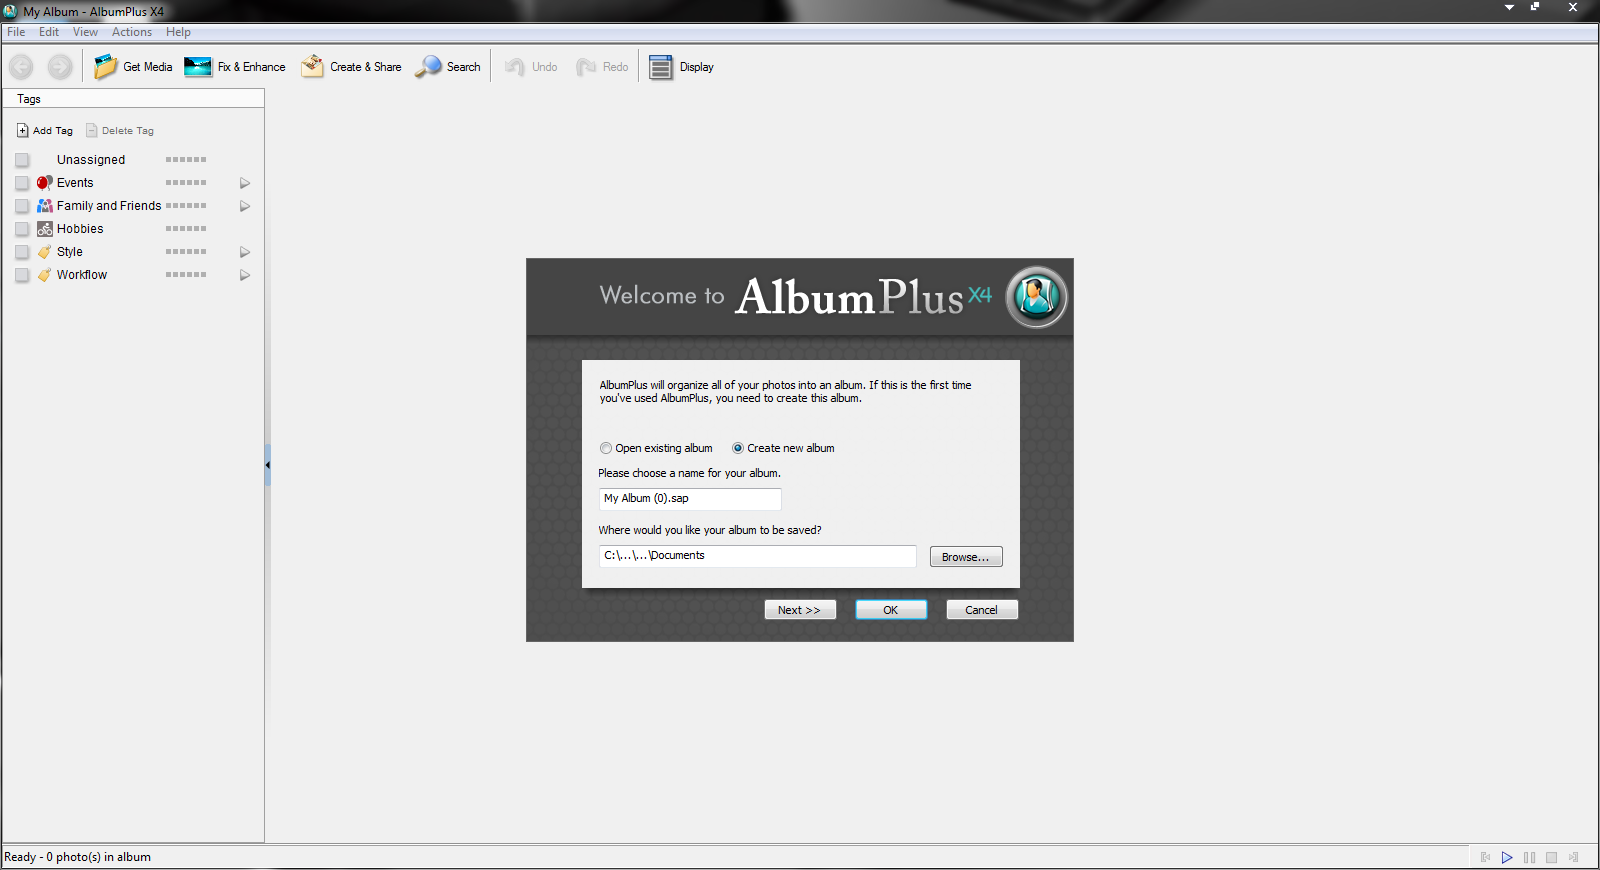Click the AlbumPlus title bar app icon
The image size is (1600, 870).
point(11,11)
